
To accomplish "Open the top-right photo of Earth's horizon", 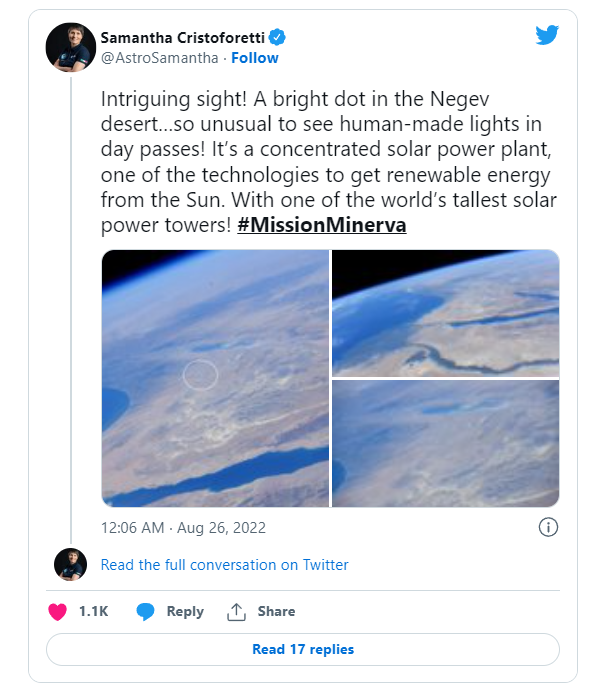I will click(445, 313).
